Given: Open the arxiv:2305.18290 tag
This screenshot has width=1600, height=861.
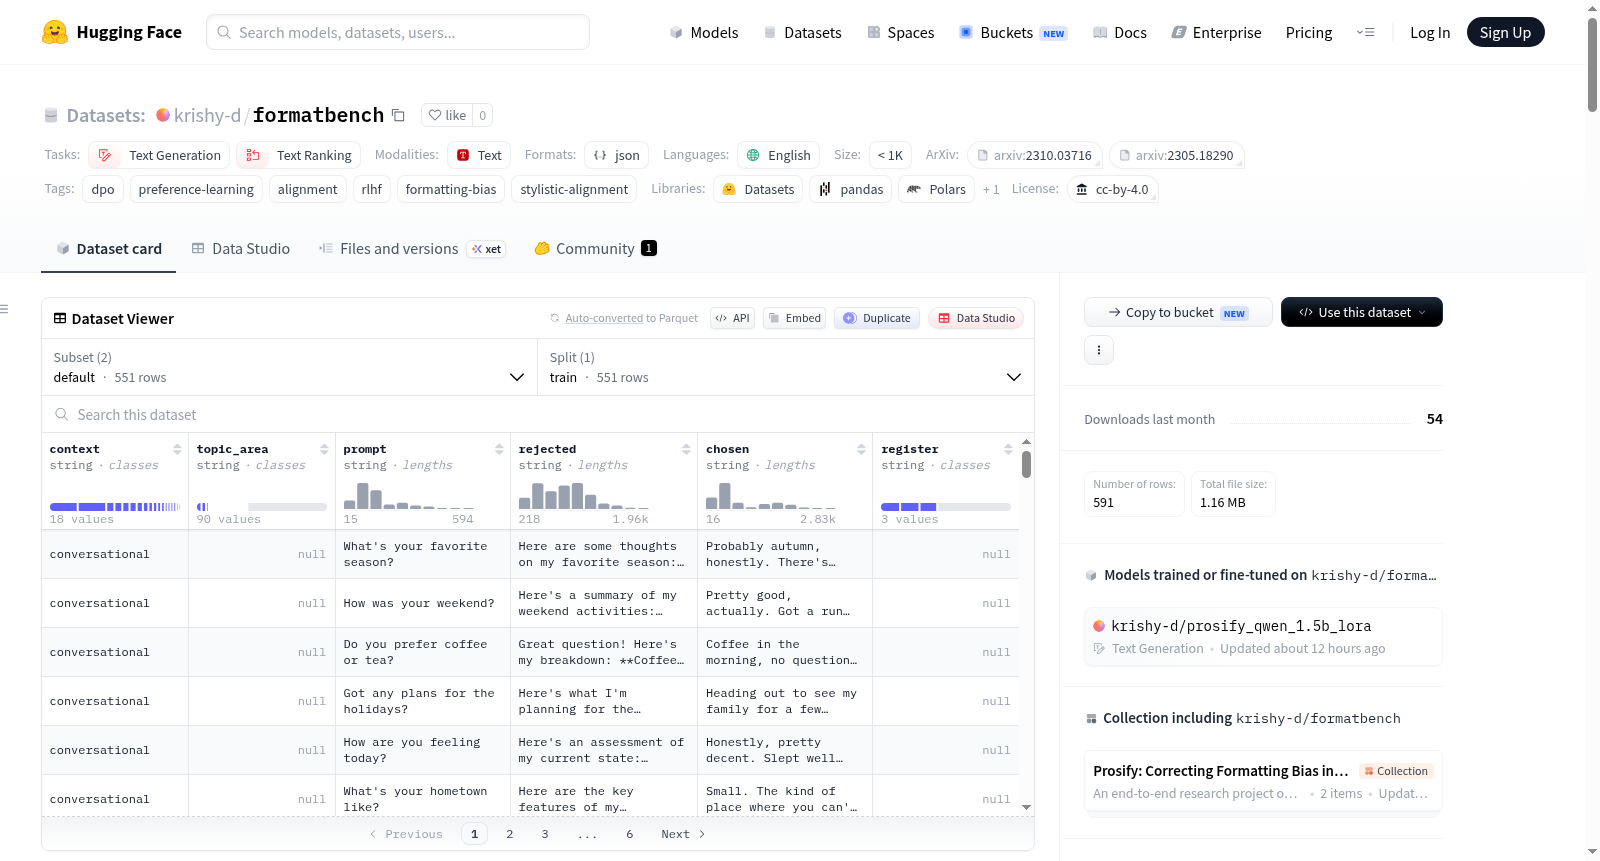Looking at the screenshot, I should pos(1176,155).
